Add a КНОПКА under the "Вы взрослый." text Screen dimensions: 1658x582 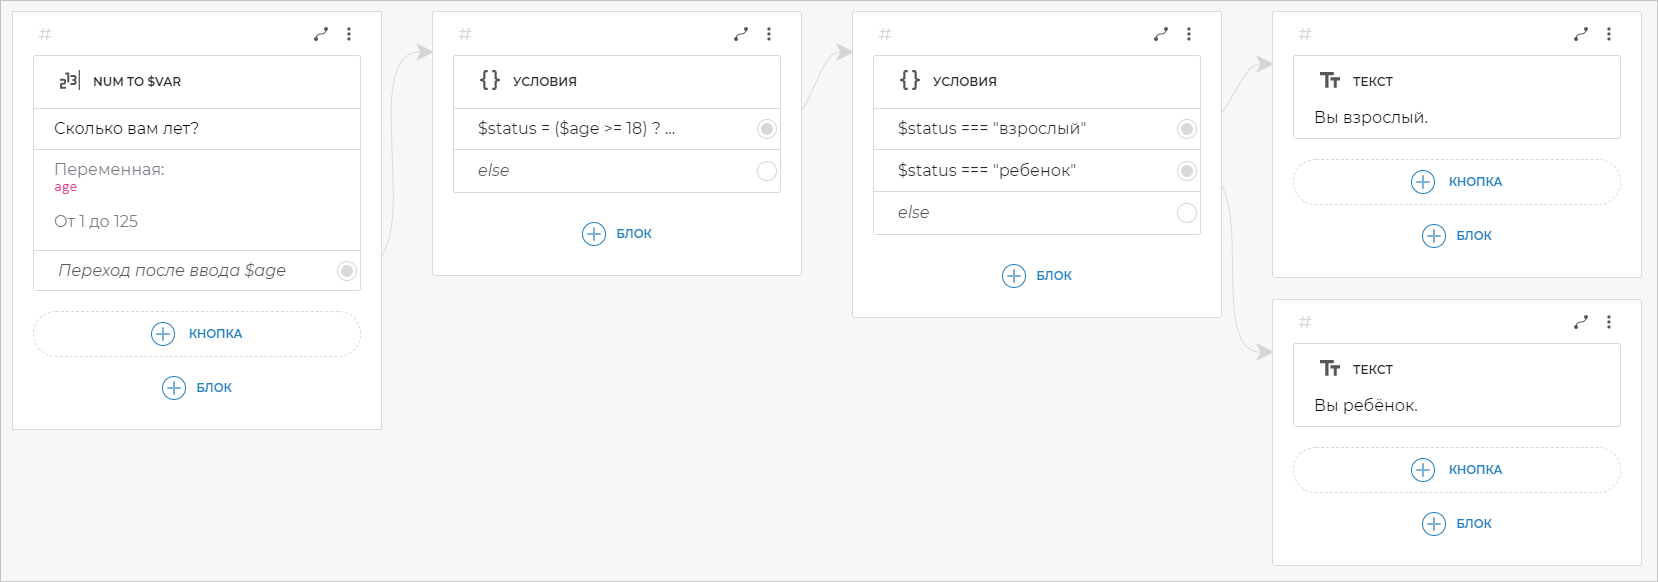point(1456,182)
